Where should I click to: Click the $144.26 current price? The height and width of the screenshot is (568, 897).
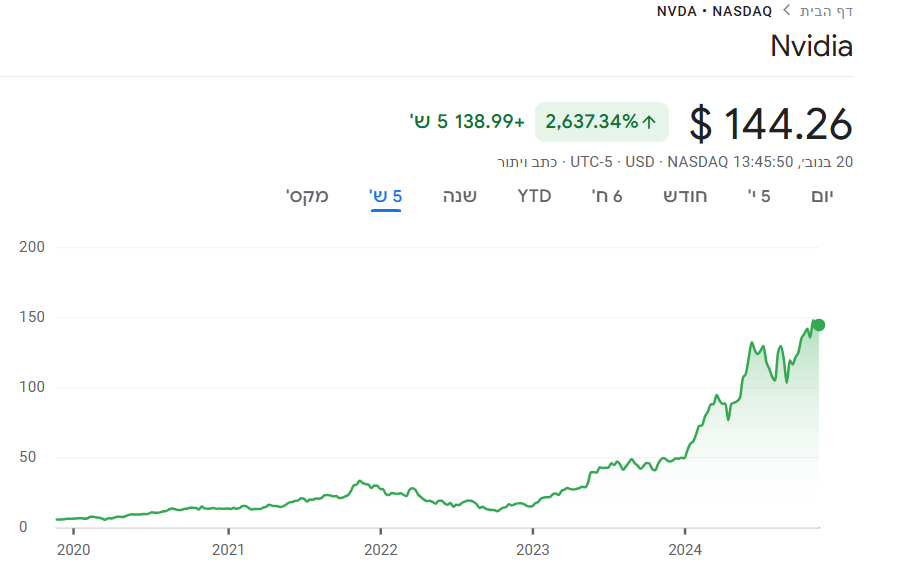[x=771, y=124]
